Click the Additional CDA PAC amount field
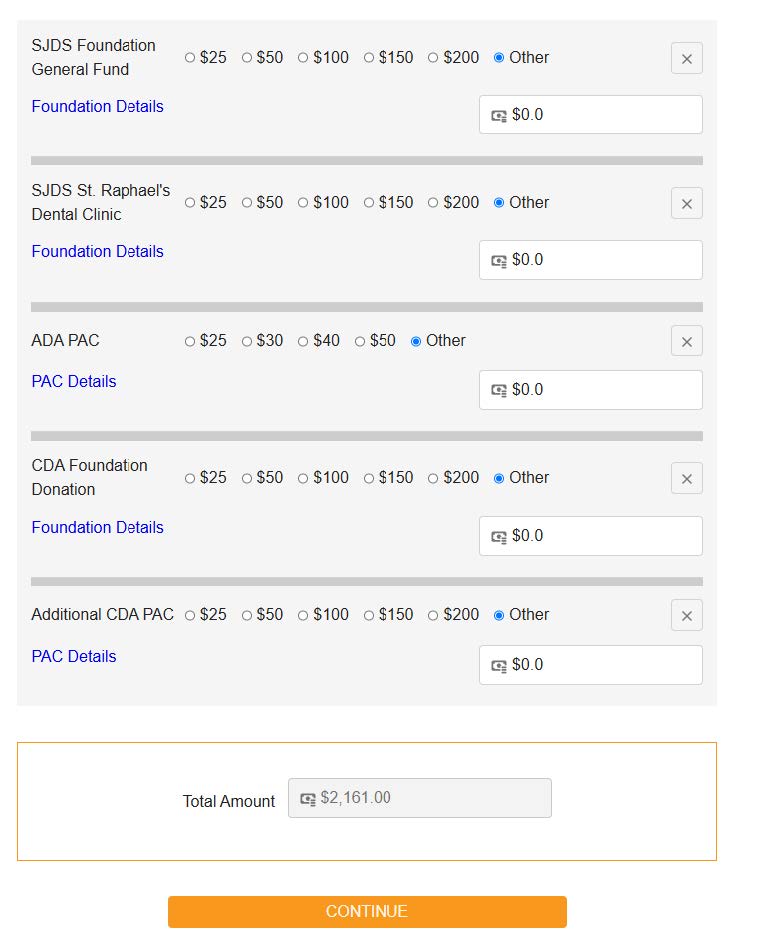This screenshot has width=772, height=934. coord(590,665)
